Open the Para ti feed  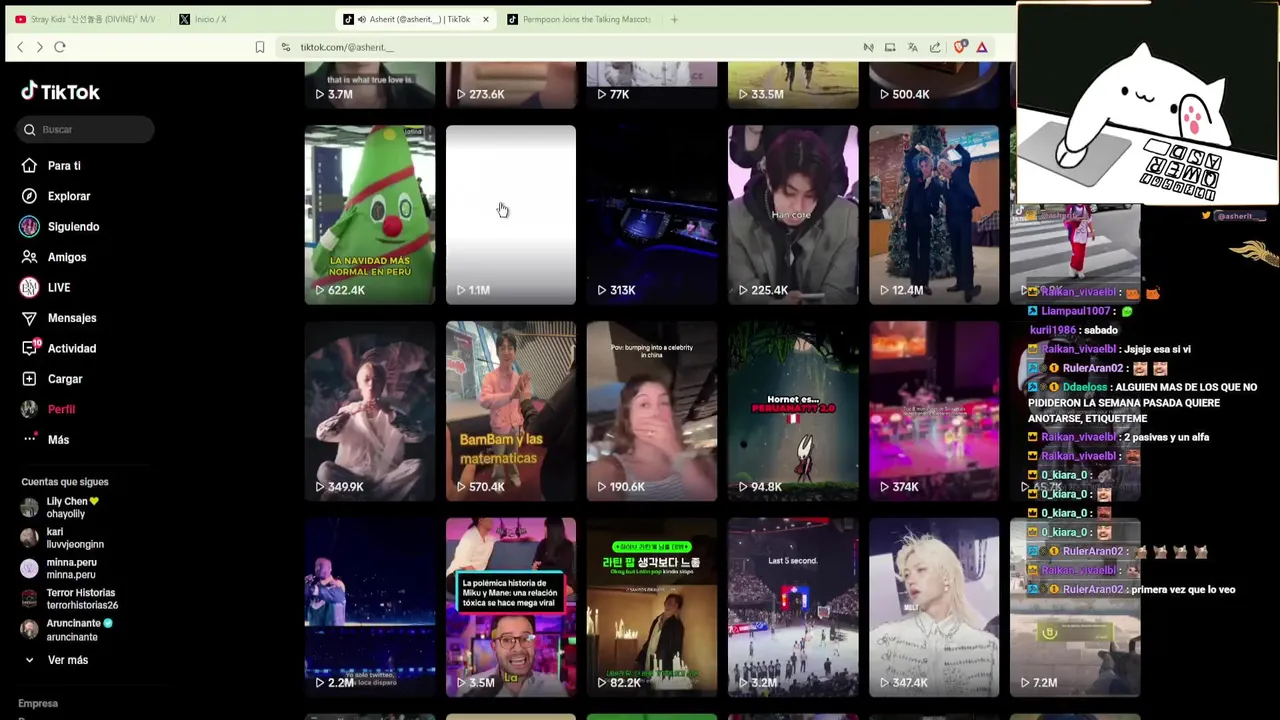coord(64,166)
